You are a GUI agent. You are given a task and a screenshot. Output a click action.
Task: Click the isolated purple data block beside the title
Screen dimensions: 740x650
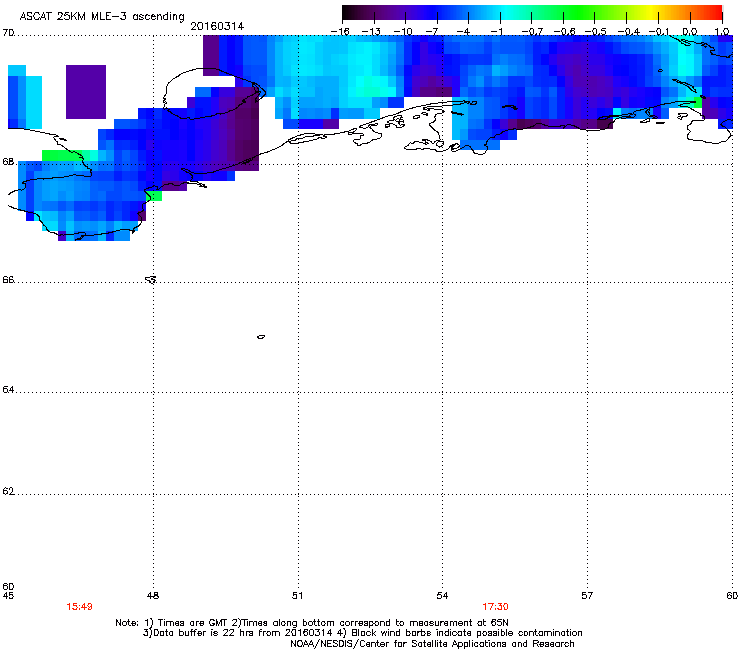(86, 92)
